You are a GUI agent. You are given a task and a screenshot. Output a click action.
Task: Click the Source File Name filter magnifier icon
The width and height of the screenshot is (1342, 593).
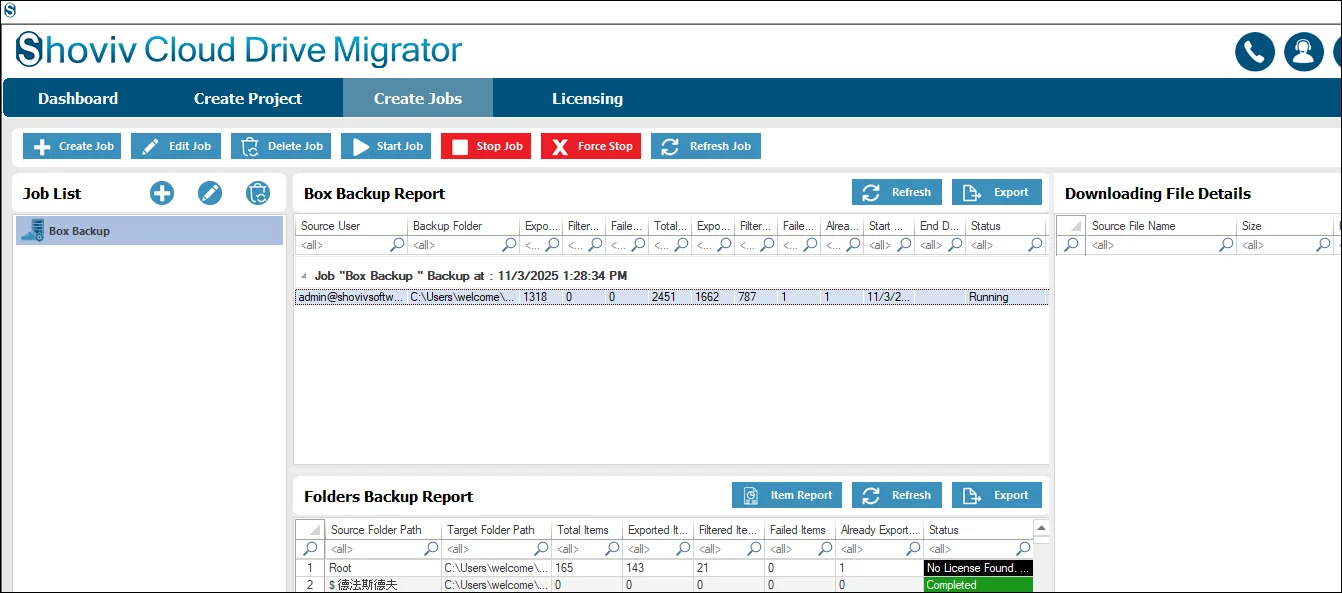[1226, 245]
